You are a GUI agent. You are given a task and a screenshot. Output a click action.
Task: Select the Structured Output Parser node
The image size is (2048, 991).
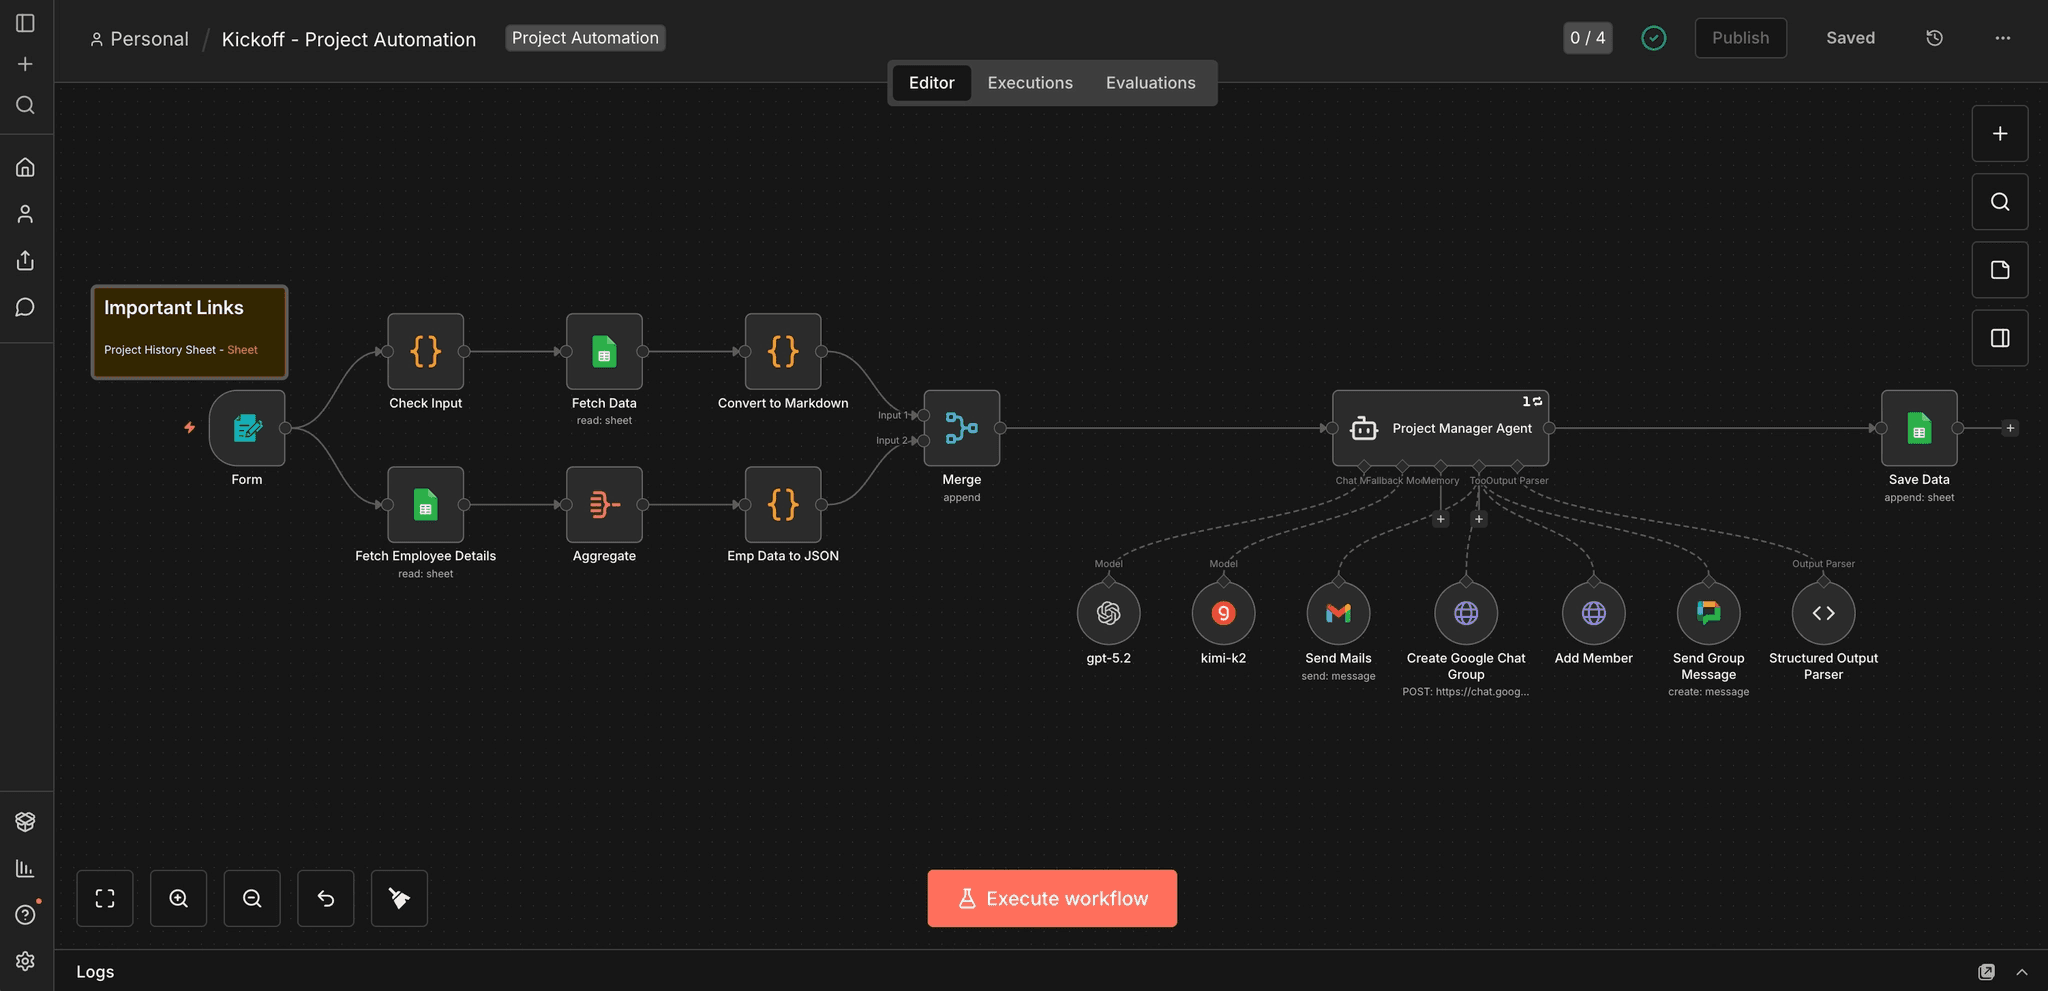click(1822, 613)
